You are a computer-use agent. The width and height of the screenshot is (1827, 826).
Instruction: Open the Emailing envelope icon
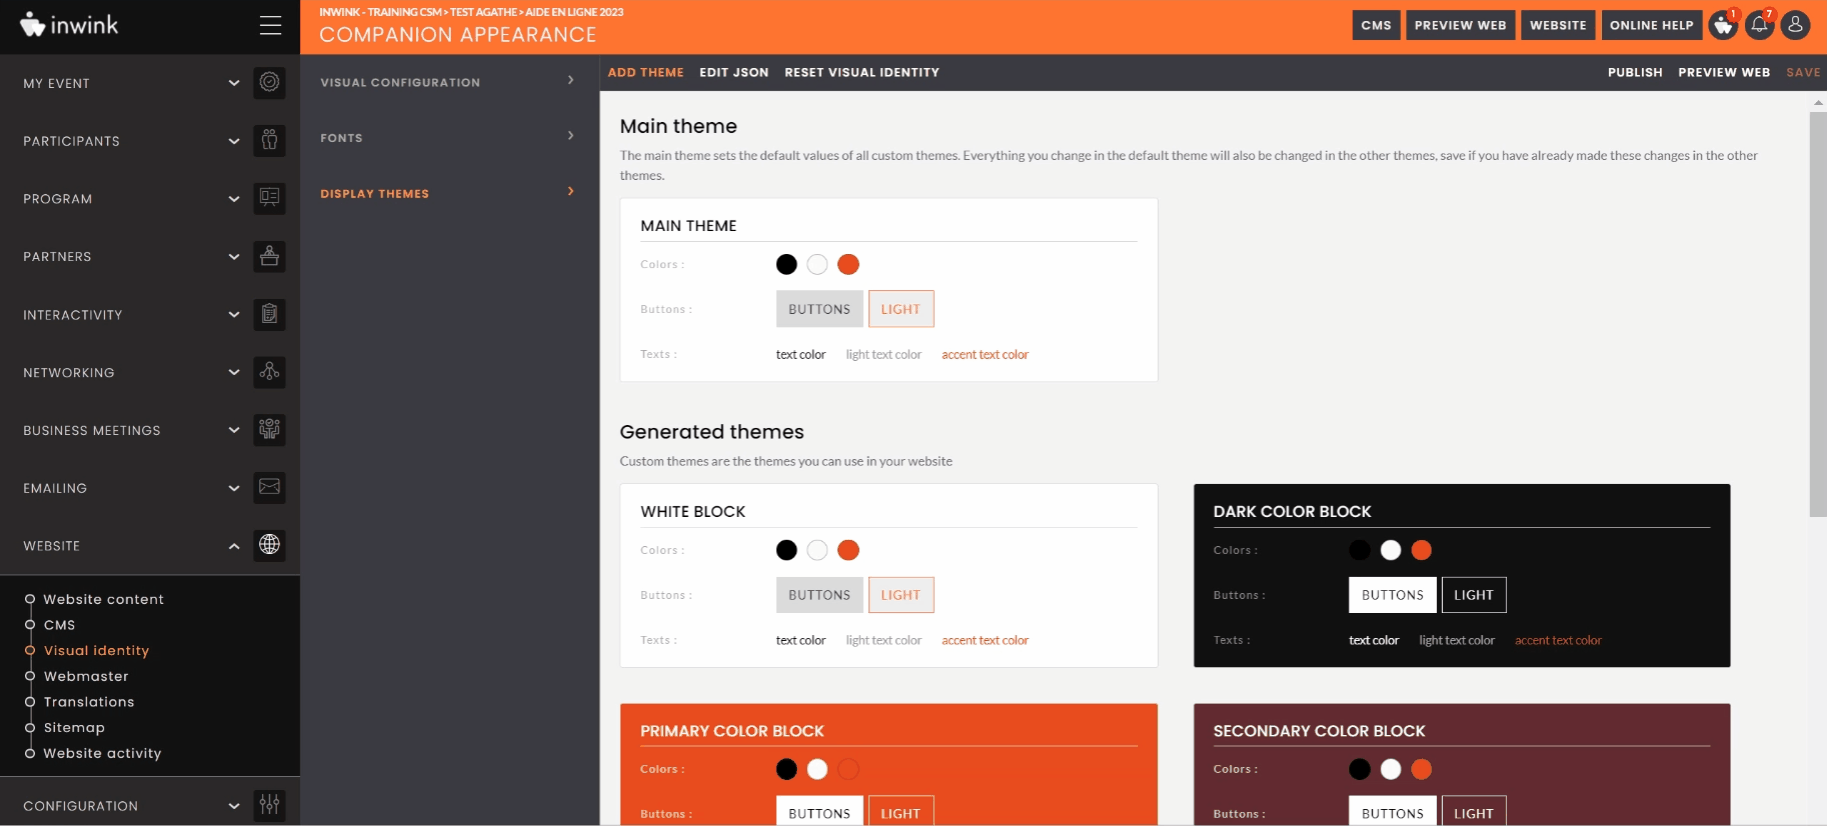270,487
